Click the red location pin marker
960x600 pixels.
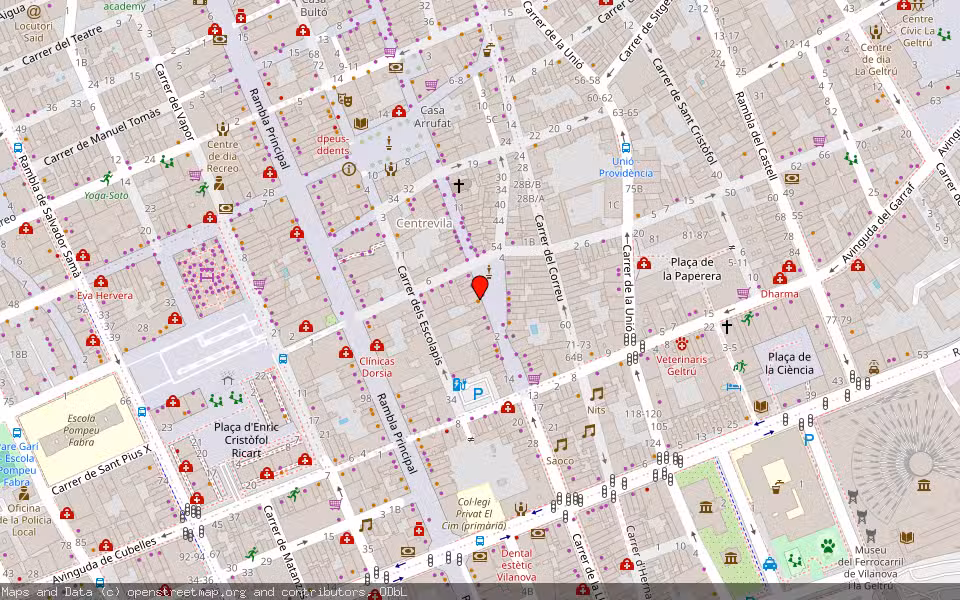pos(480,287)
